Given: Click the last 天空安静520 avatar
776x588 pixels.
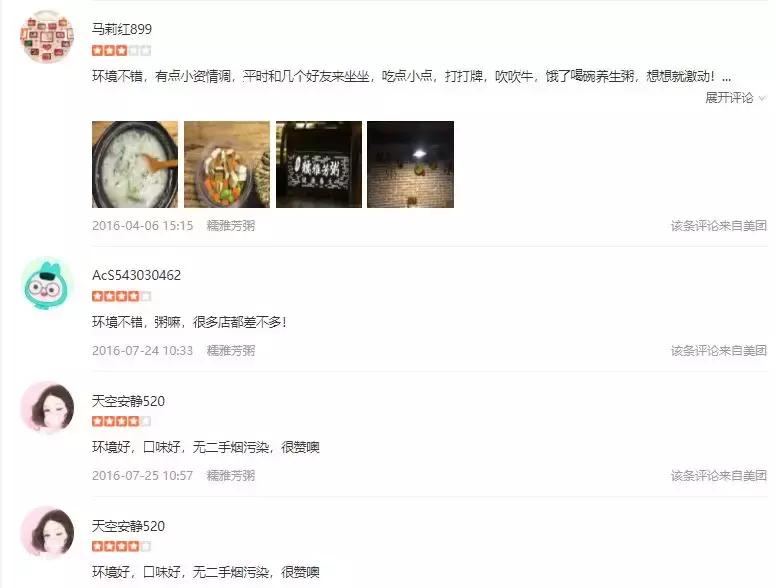Looking at the screenshot, I should pyautogui.click(x=47, y=533).
